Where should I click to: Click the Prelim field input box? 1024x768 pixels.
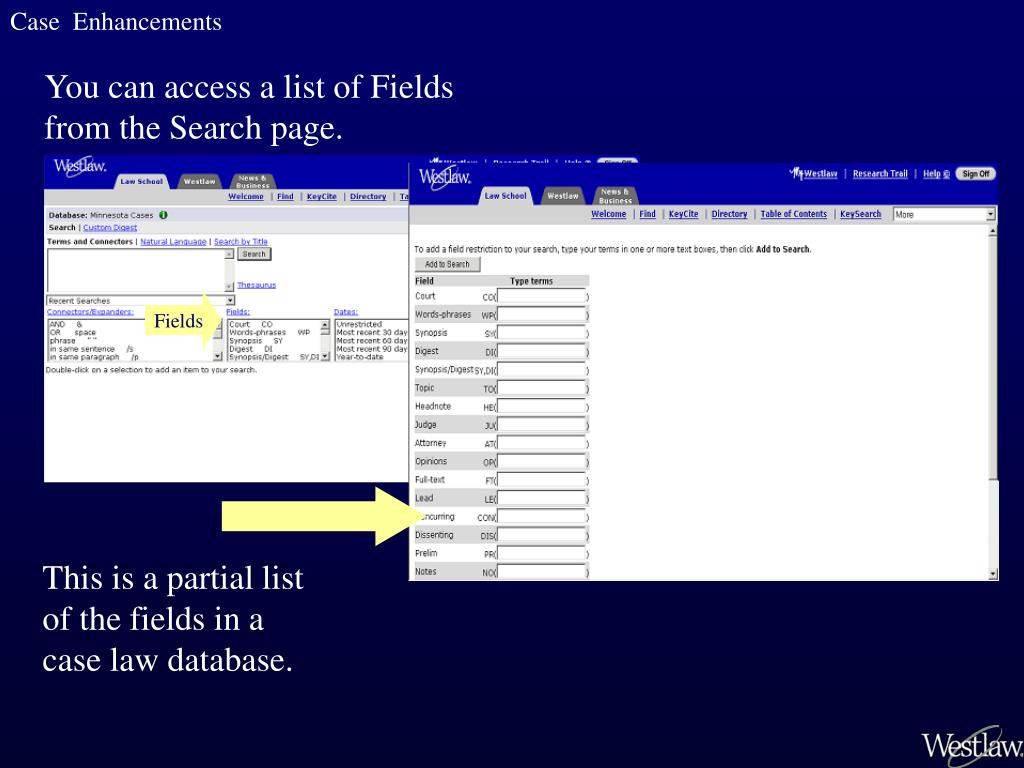(x=541, y=553)
